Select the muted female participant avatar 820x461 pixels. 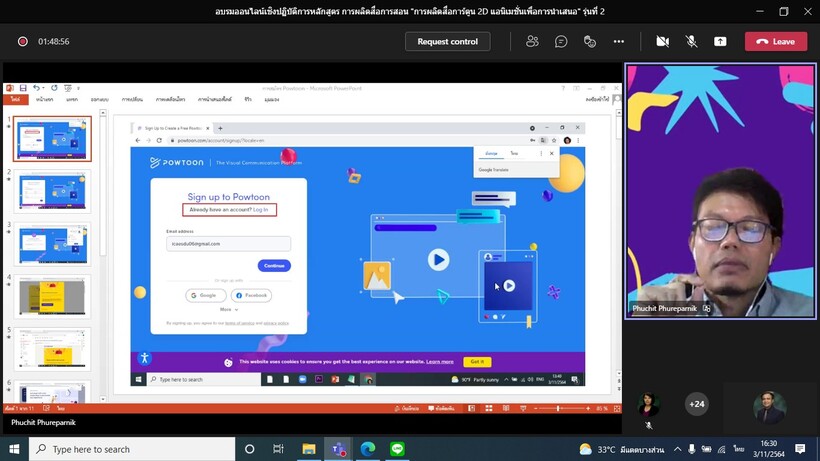(648, 404)
